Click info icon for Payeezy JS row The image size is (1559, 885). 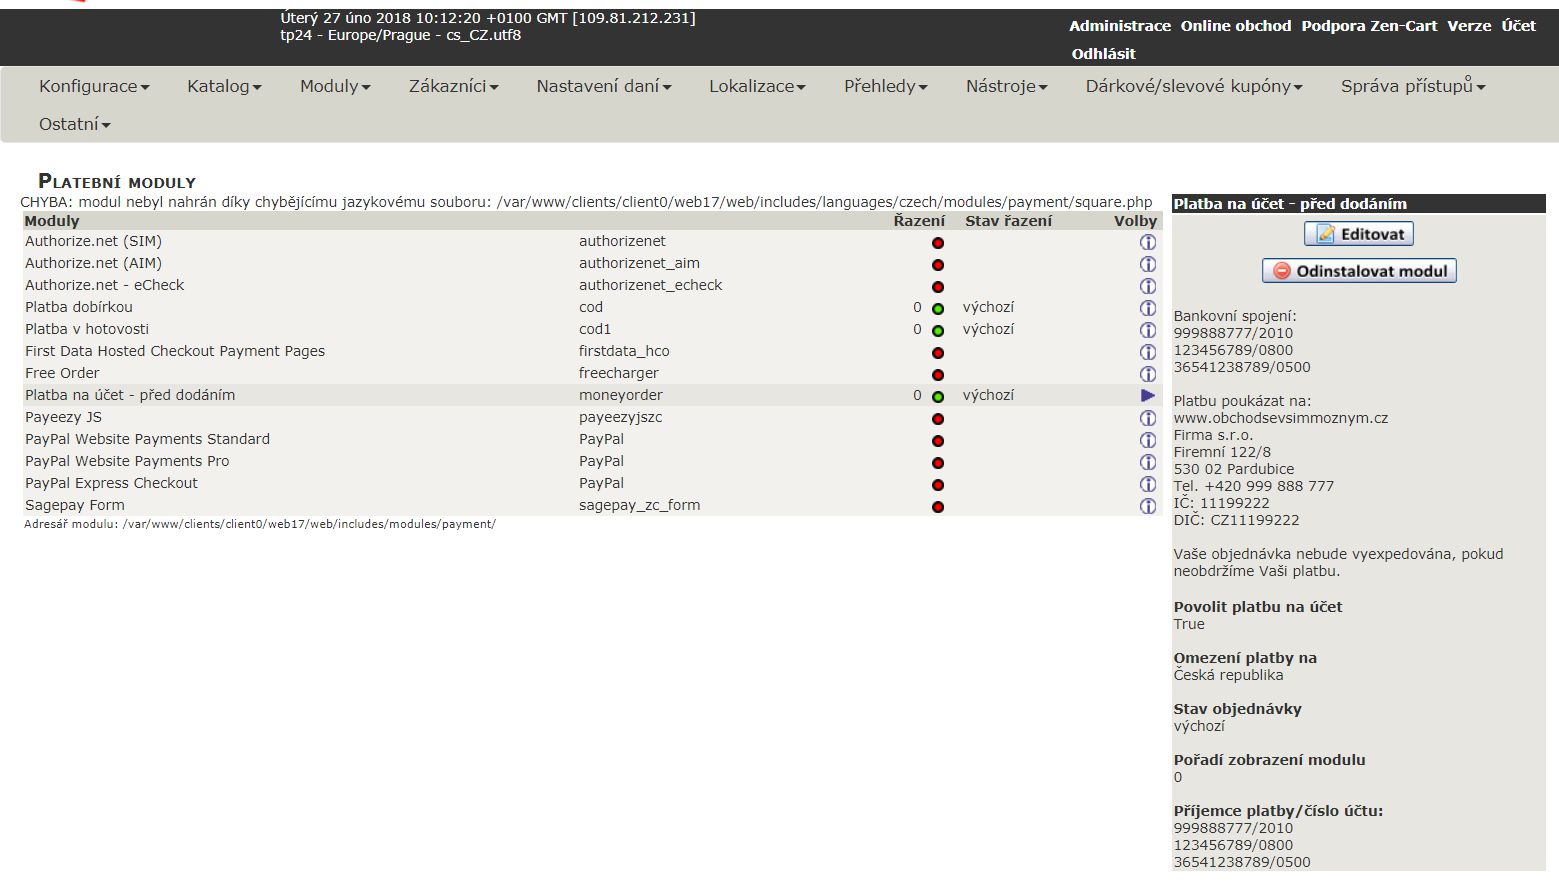1147,418
